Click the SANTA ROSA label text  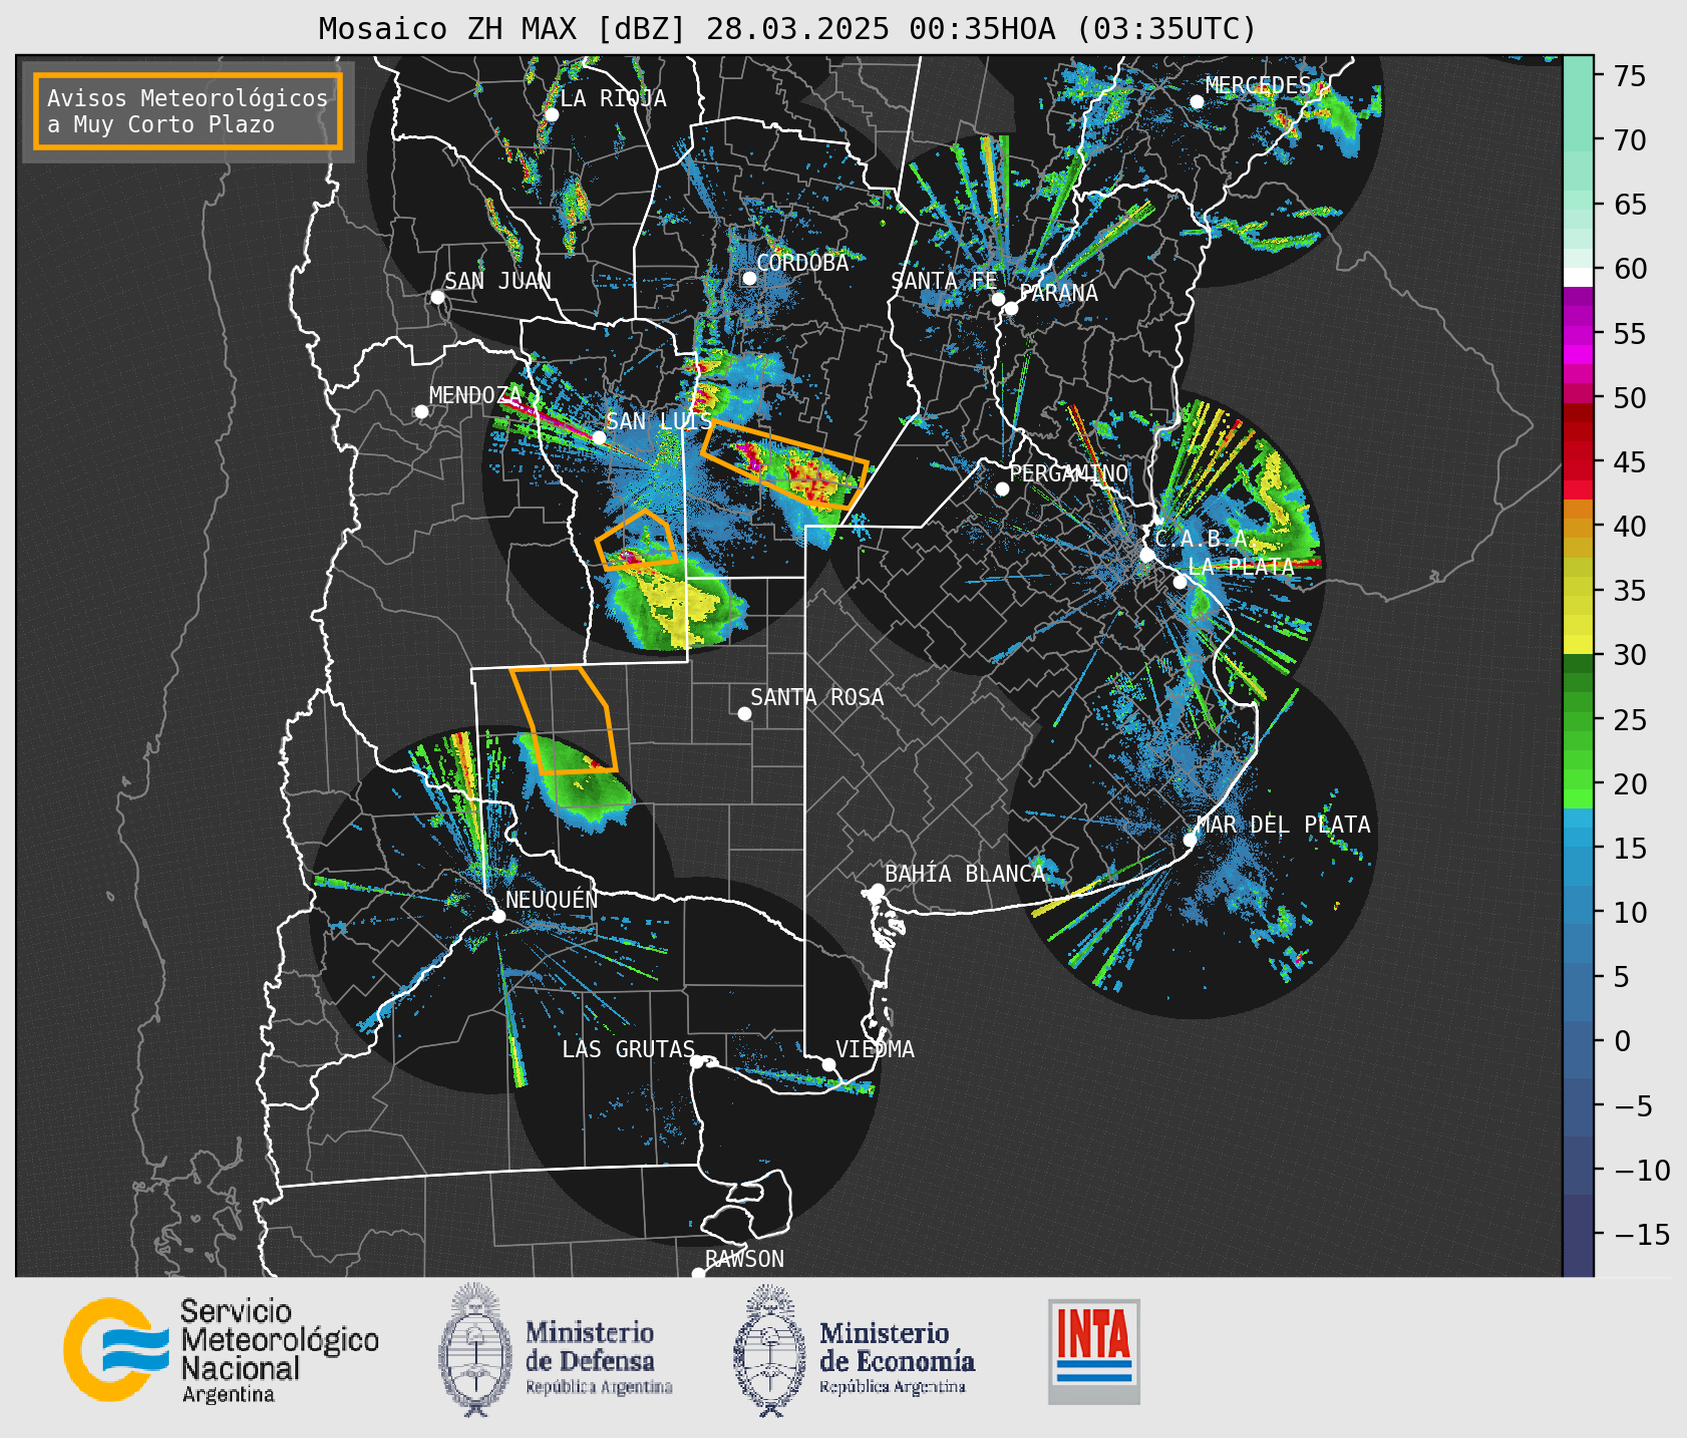(817, 697)
